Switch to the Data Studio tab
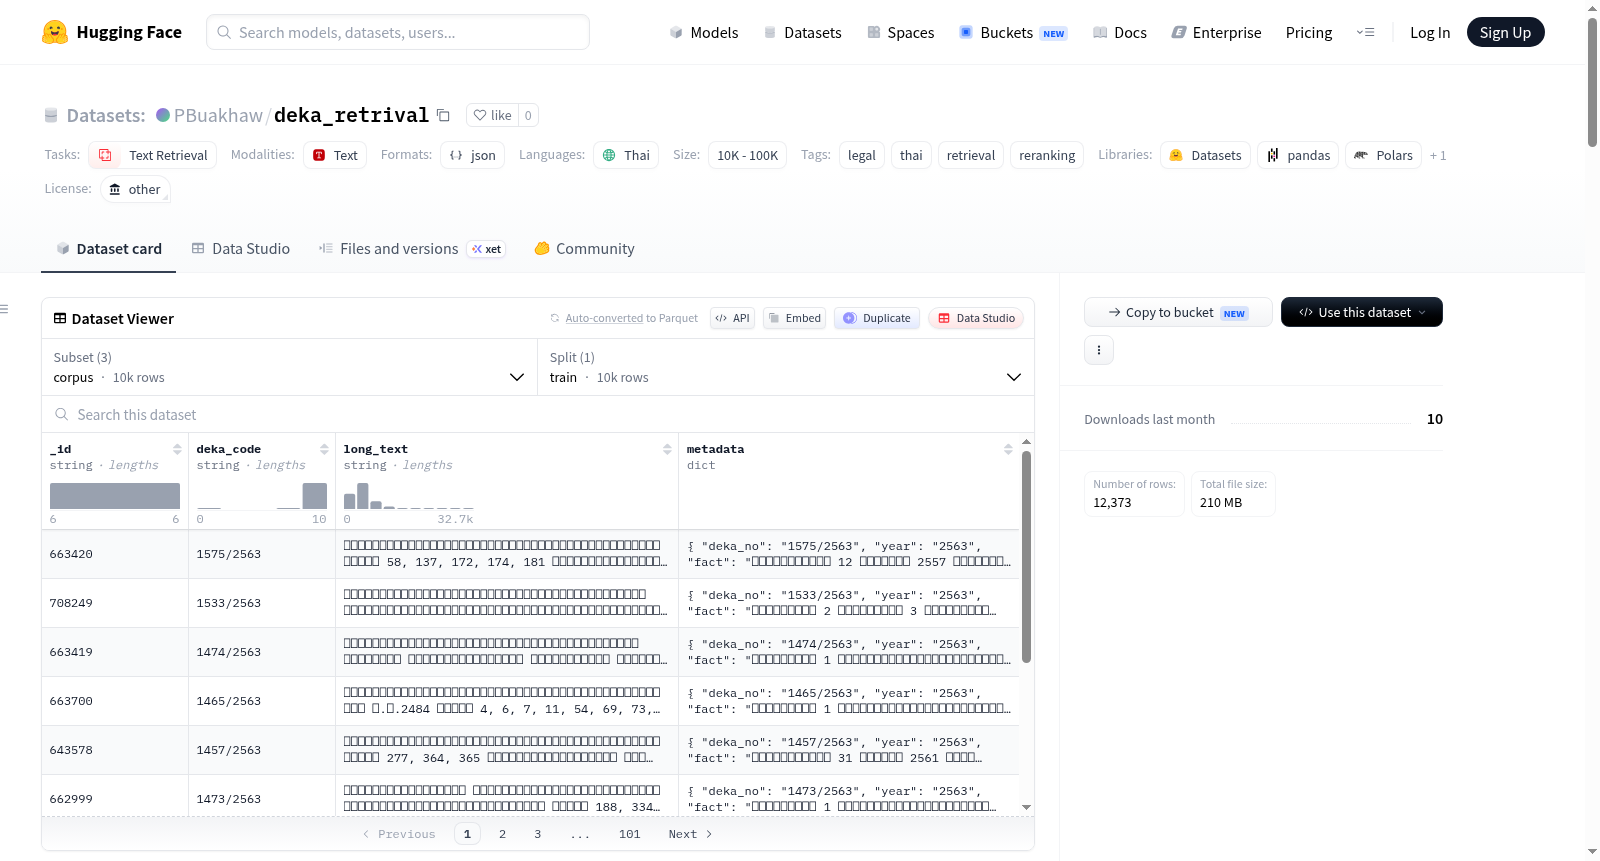 (240, 248)
